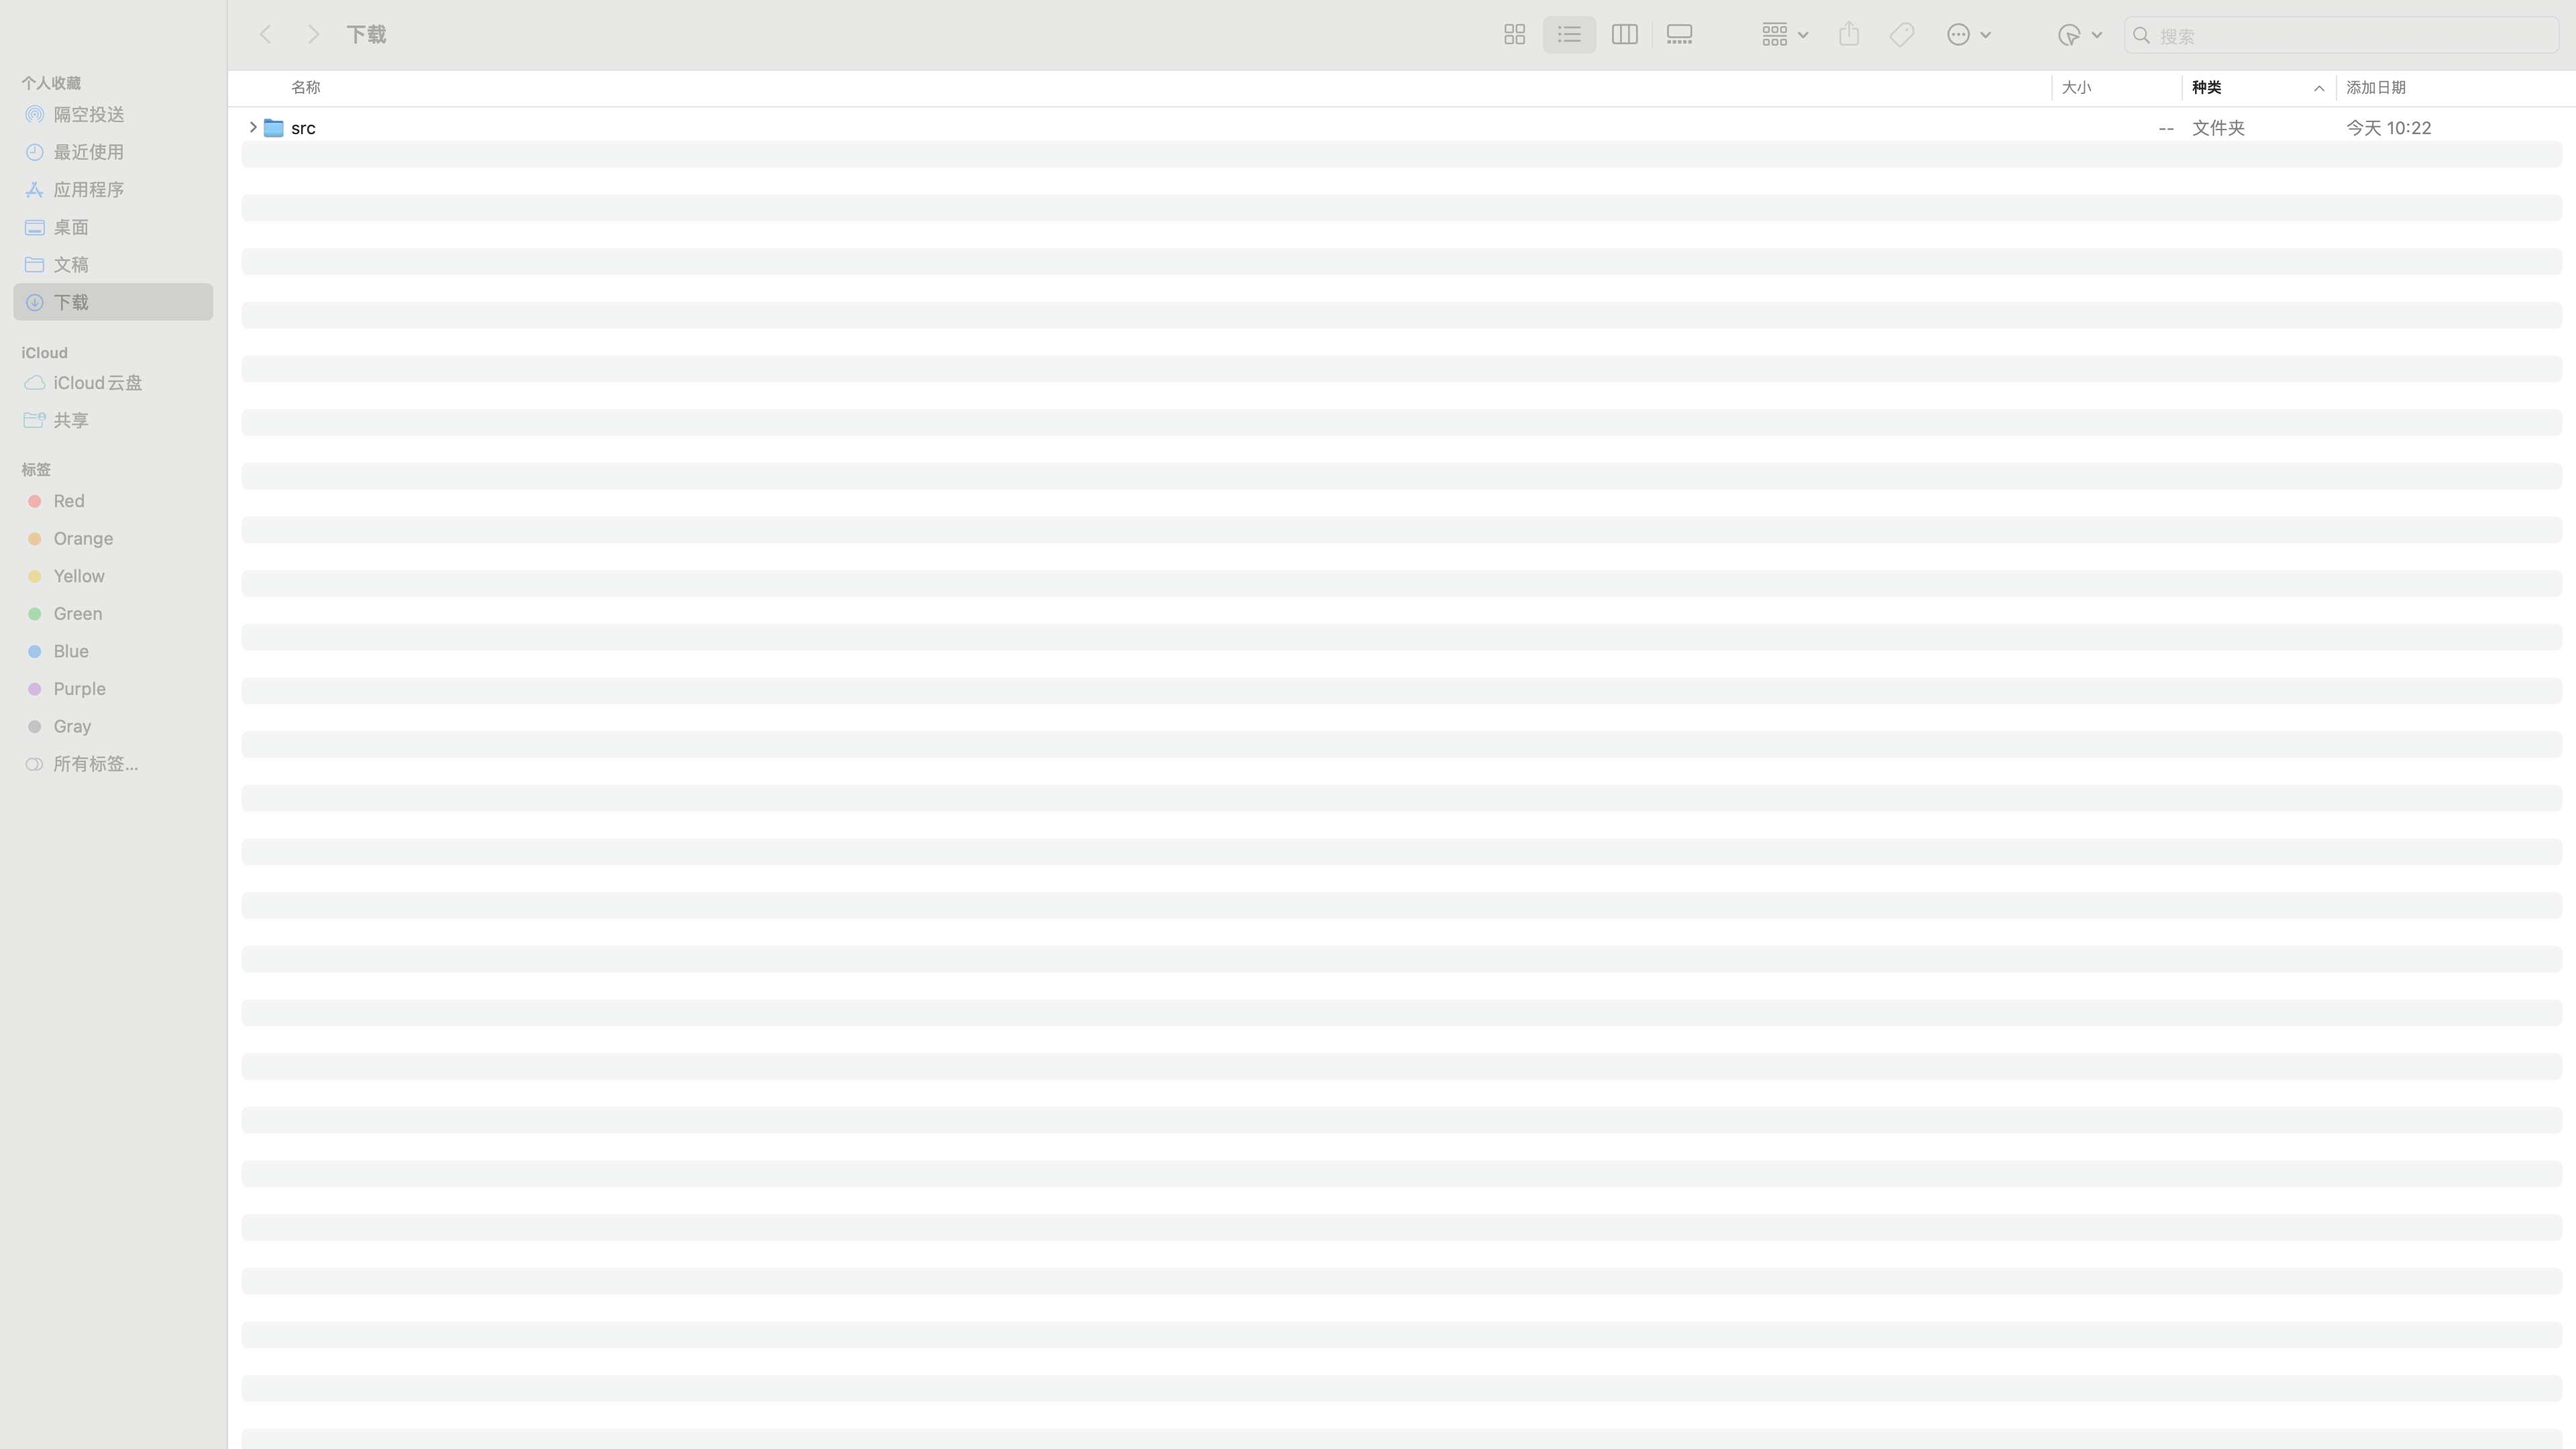
Task: Click the 今天 10:22 date cell
Action: (2388, 128)
